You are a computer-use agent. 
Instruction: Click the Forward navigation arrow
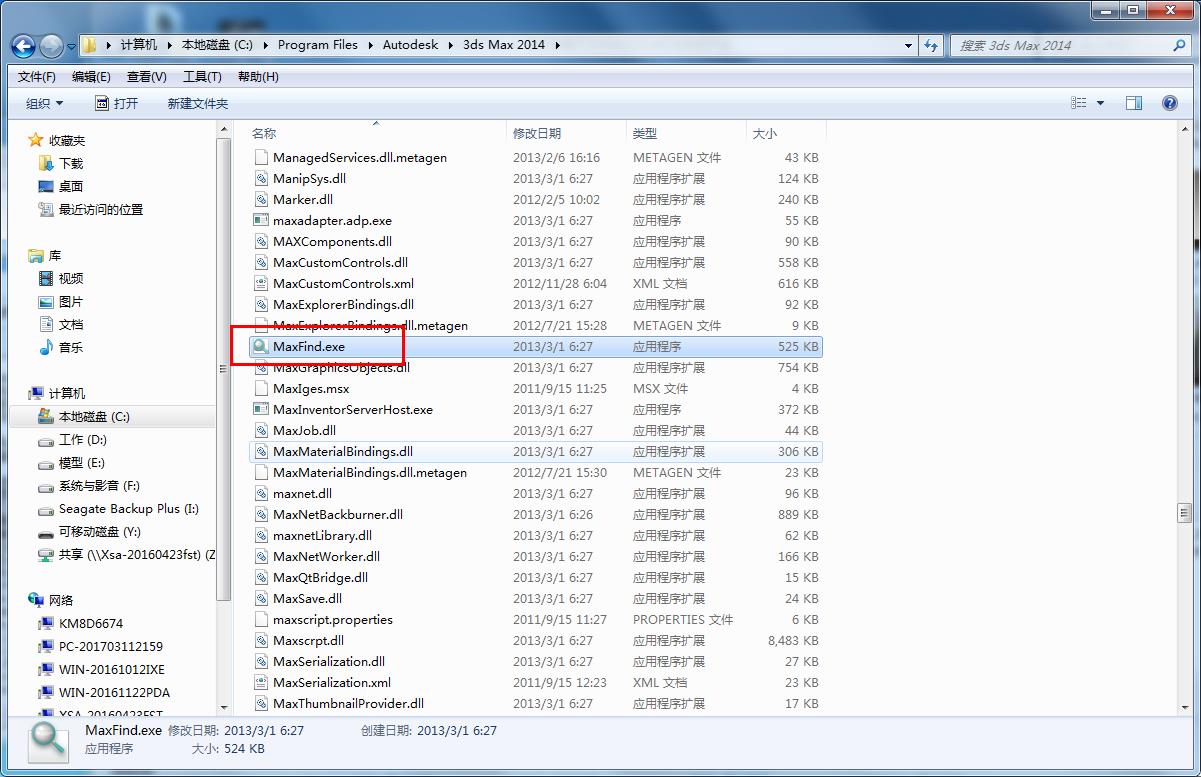(x=50, y=45)
